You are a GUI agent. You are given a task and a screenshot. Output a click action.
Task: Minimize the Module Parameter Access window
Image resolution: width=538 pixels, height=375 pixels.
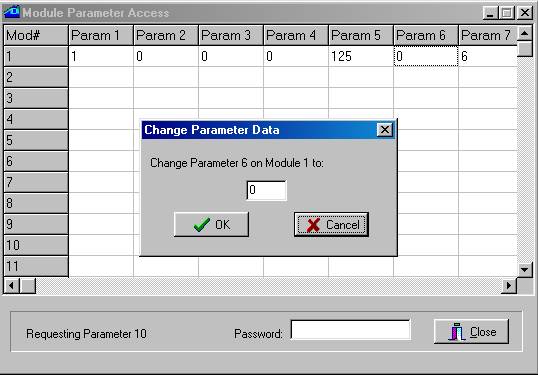(x=490, y=13)
